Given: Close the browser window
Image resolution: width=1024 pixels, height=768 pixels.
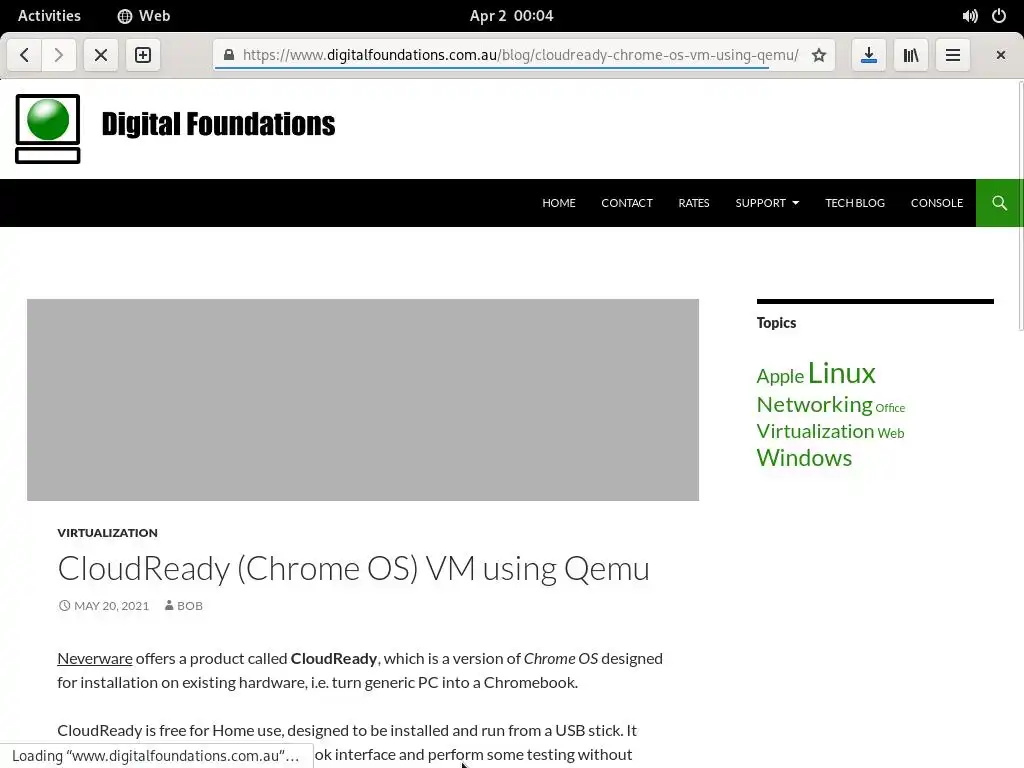Looking at the screenshot, I should [1000, 55].
